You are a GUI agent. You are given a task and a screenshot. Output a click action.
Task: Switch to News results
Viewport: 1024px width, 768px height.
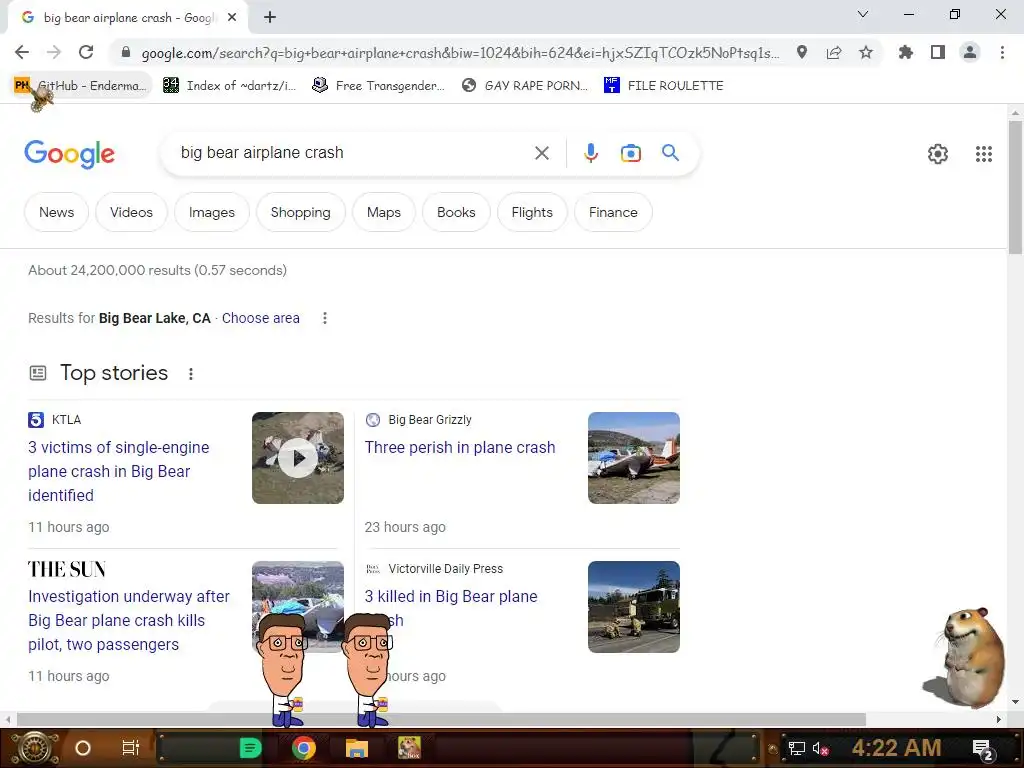tap(56, 212)
